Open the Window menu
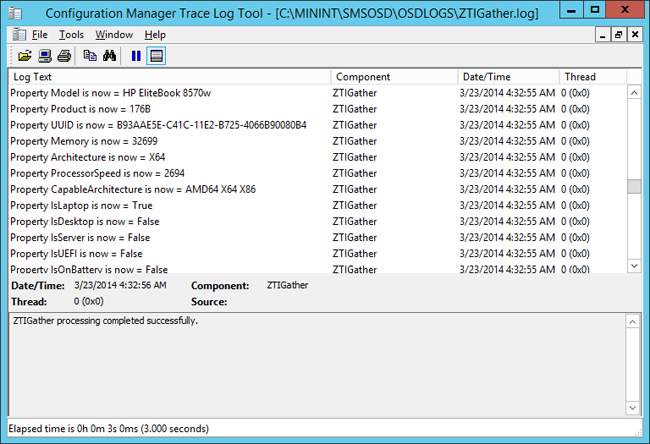Image resolution: width=650 pixels, height=444 pixels. pos(114,35)
